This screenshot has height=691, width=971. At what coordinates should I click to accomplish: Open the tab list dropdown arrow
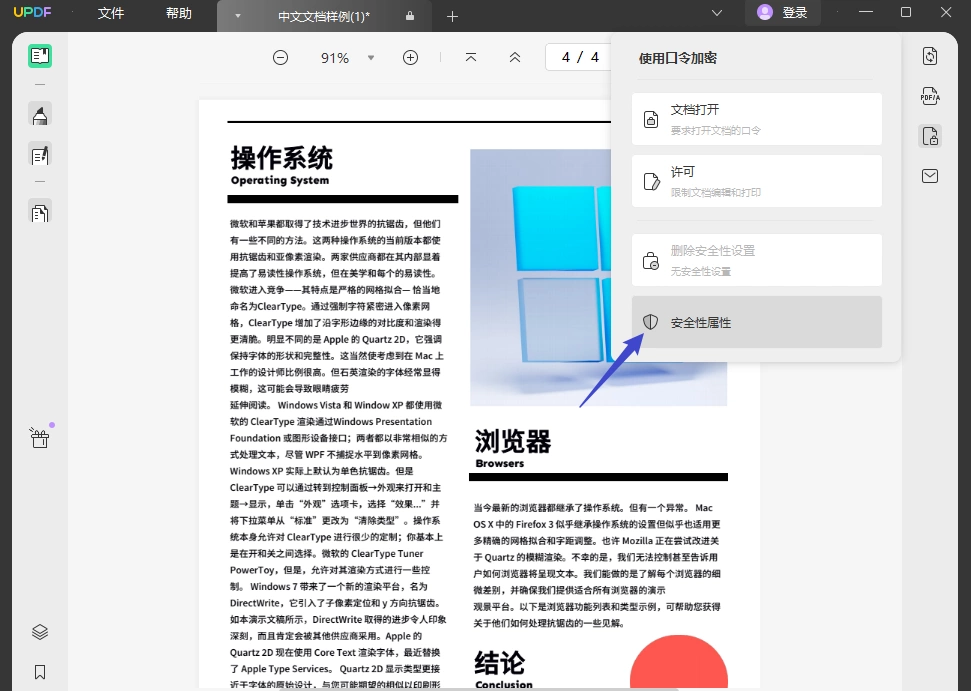tap(238, 16)
